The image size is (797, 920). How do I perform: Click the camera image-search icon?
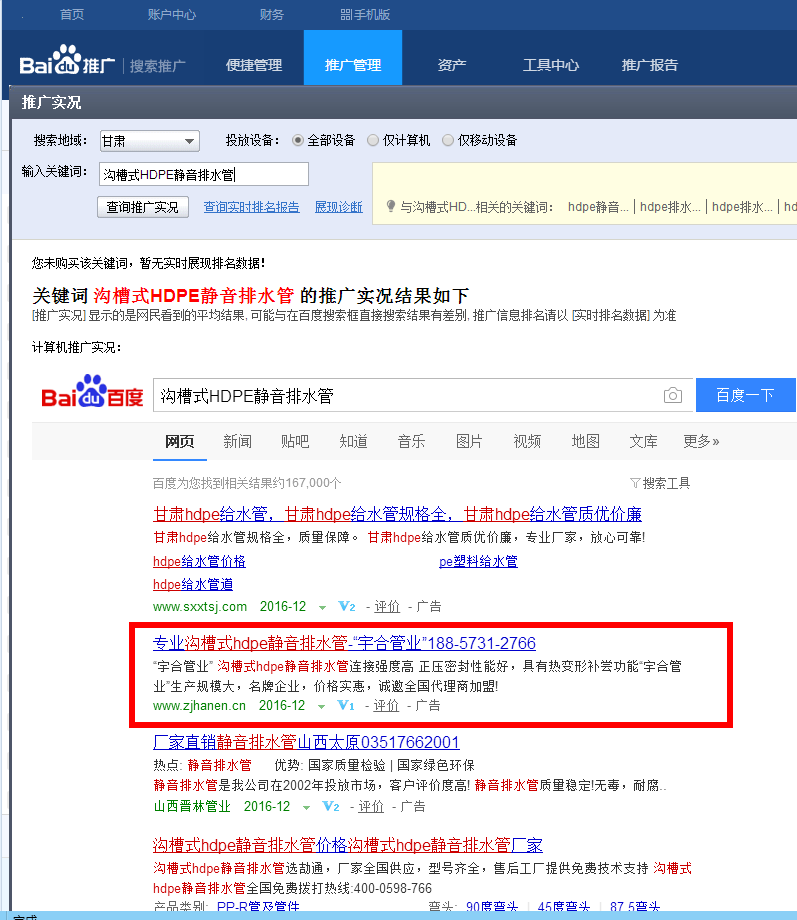tap(673, 395)
